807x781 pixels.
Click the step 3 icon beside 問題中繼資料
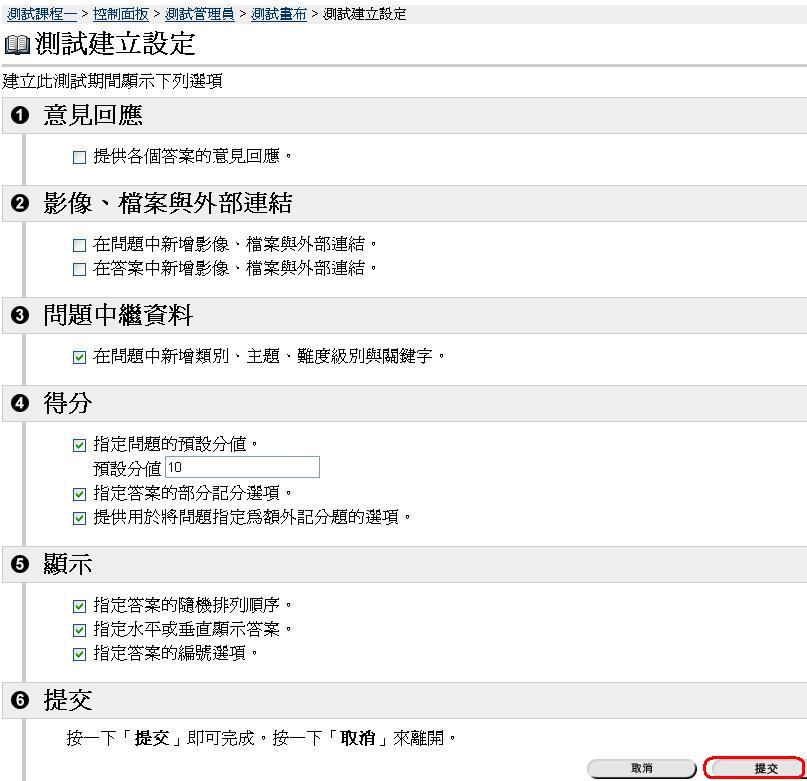click(20, 316)
